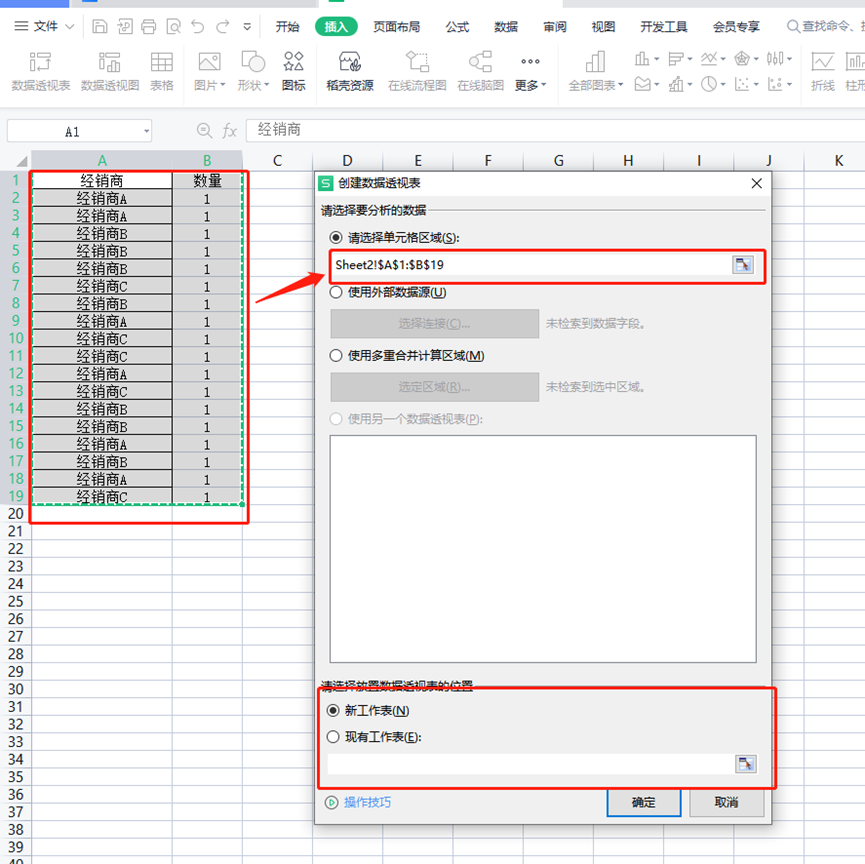
Task: Open the 页面布局 ribbon tab
Action: 396,26
